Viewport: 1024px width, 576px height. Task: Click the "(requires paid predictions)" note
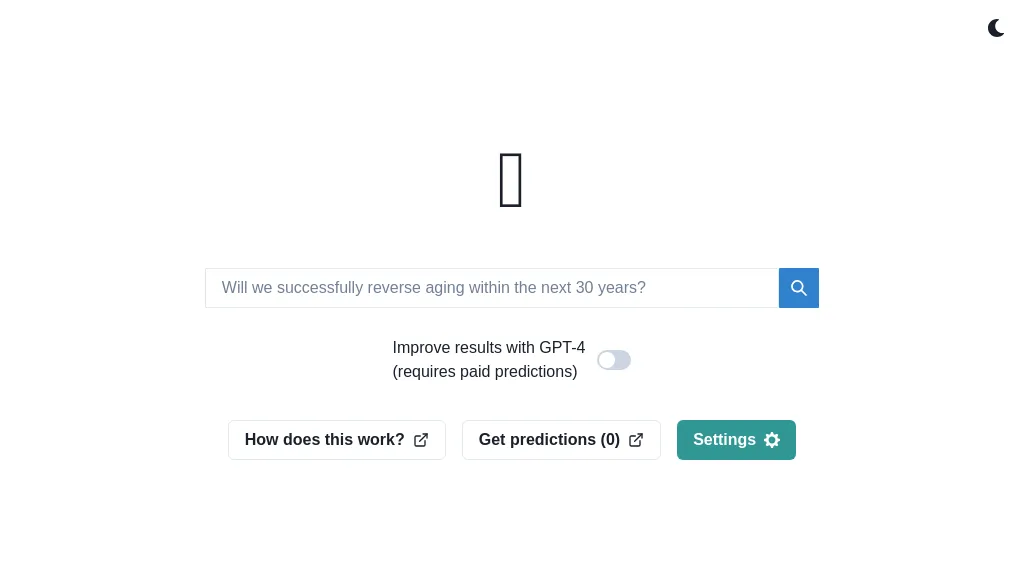tap(485, 372)
